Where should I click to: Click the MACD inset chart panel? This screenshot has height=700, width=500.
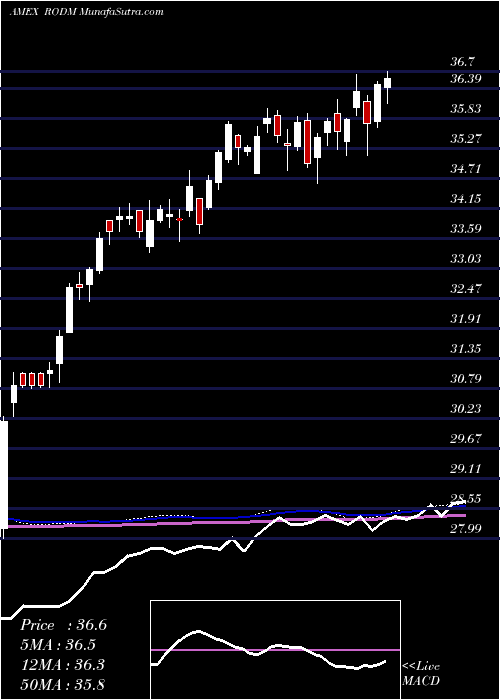tap(275, 650)
